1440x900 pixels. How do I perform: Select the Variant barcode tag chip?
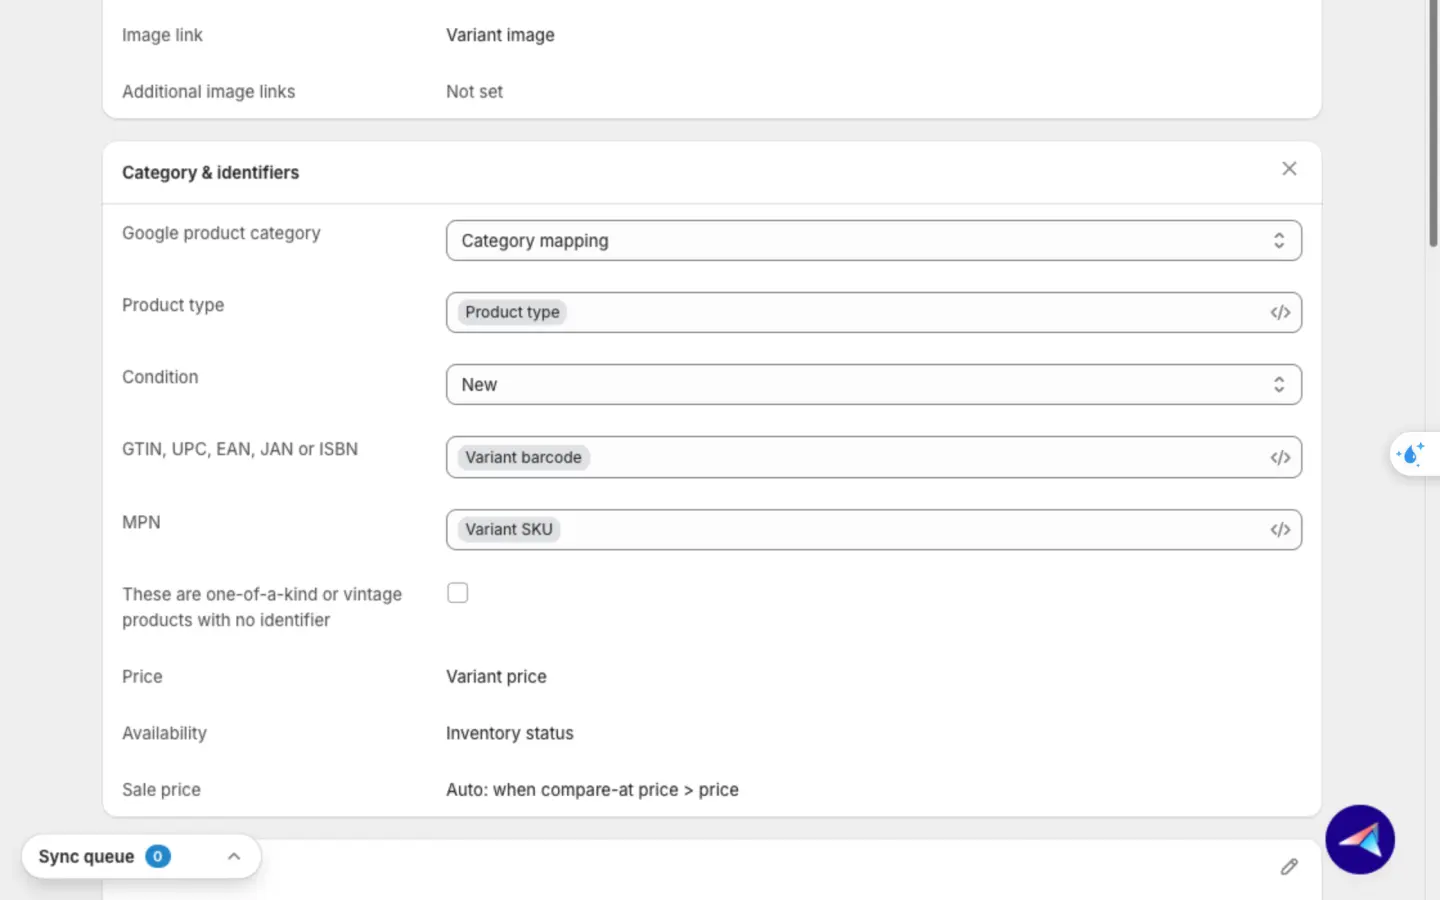(x=523, y=458)
